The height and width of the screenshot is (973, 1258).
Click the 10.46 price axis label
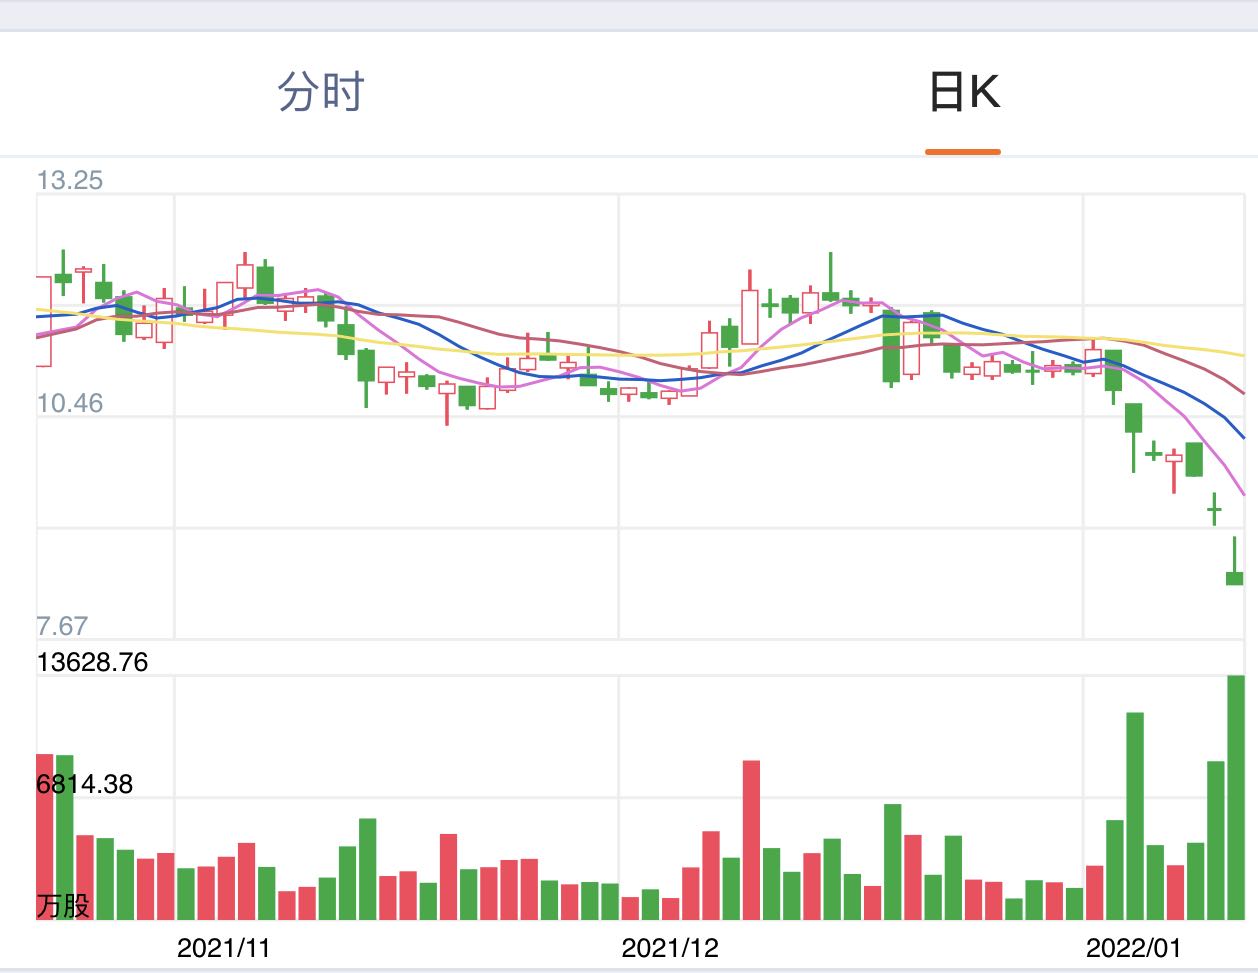pos(70,403)
